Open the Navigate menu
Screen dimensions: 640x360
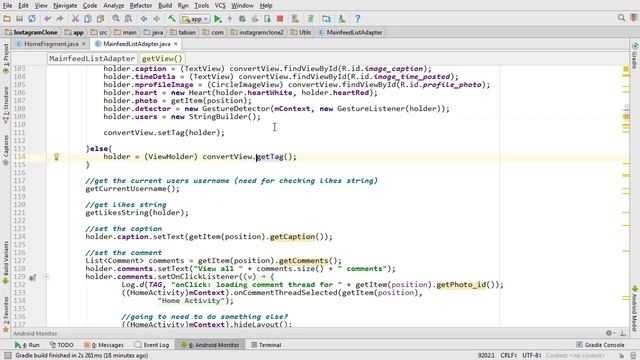65,6
